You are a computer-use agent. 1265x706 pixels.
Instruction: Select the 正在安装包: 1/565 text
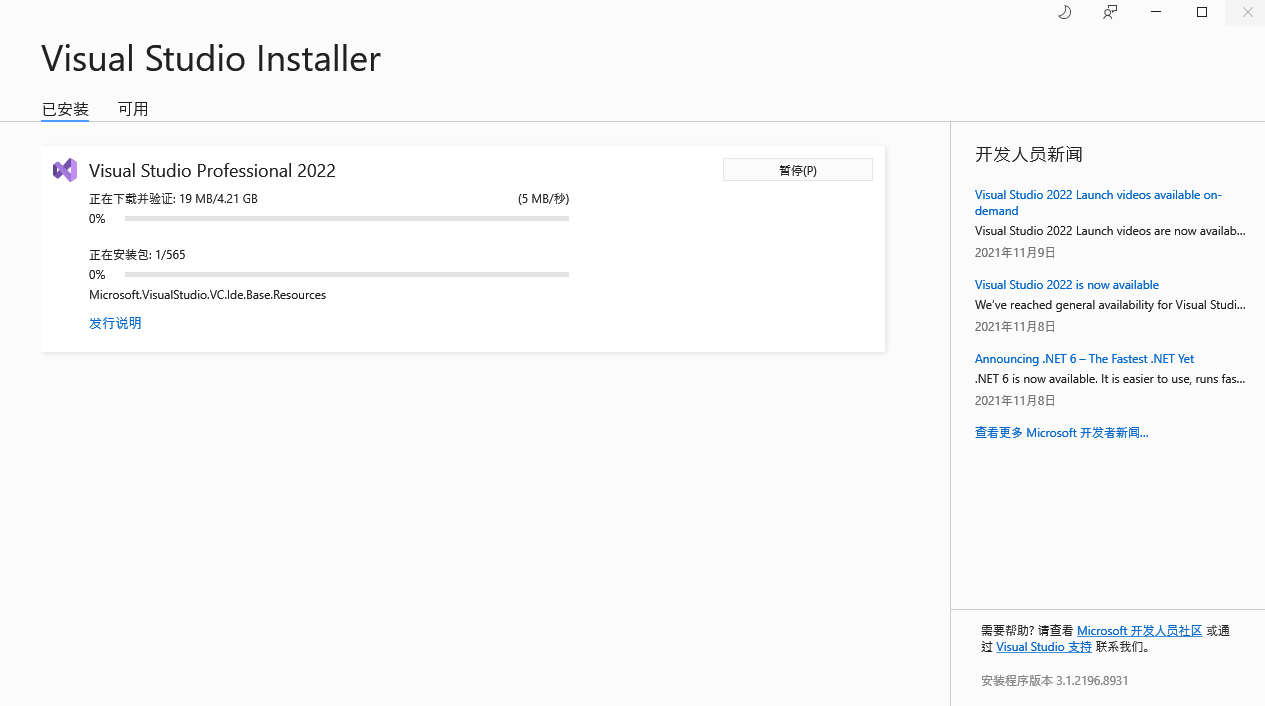(137, 254)
